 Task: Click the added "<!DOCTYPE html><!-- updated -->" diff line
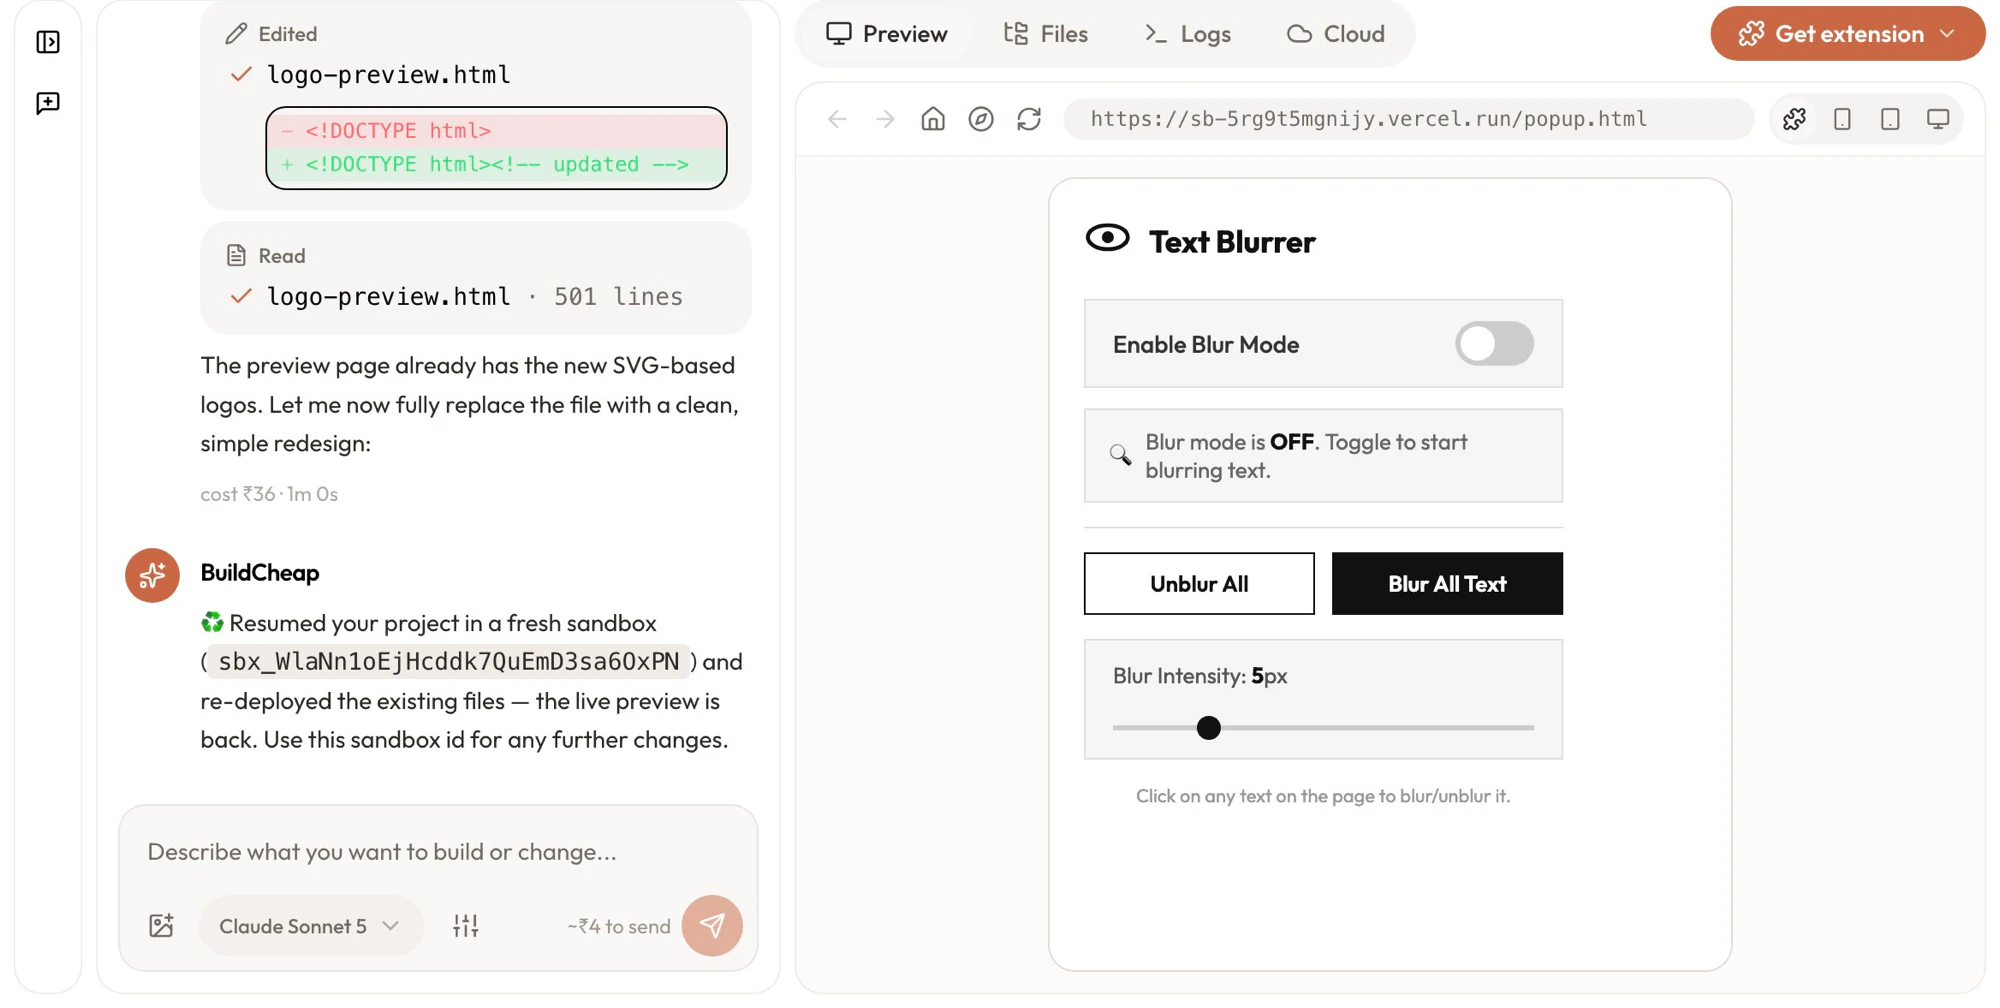click(x=496, y=165)
